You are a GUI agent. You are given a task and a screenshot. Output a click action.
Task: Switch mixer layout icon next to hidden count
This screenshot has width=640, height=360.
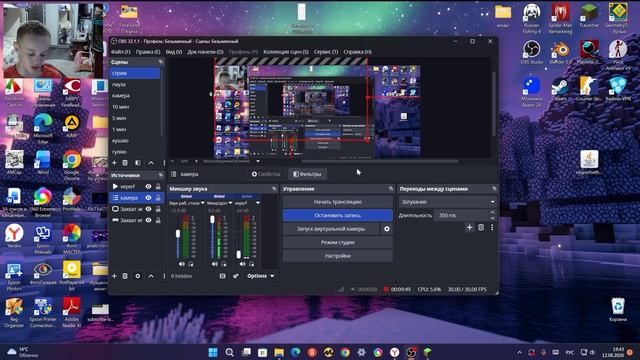click(222, 276)
